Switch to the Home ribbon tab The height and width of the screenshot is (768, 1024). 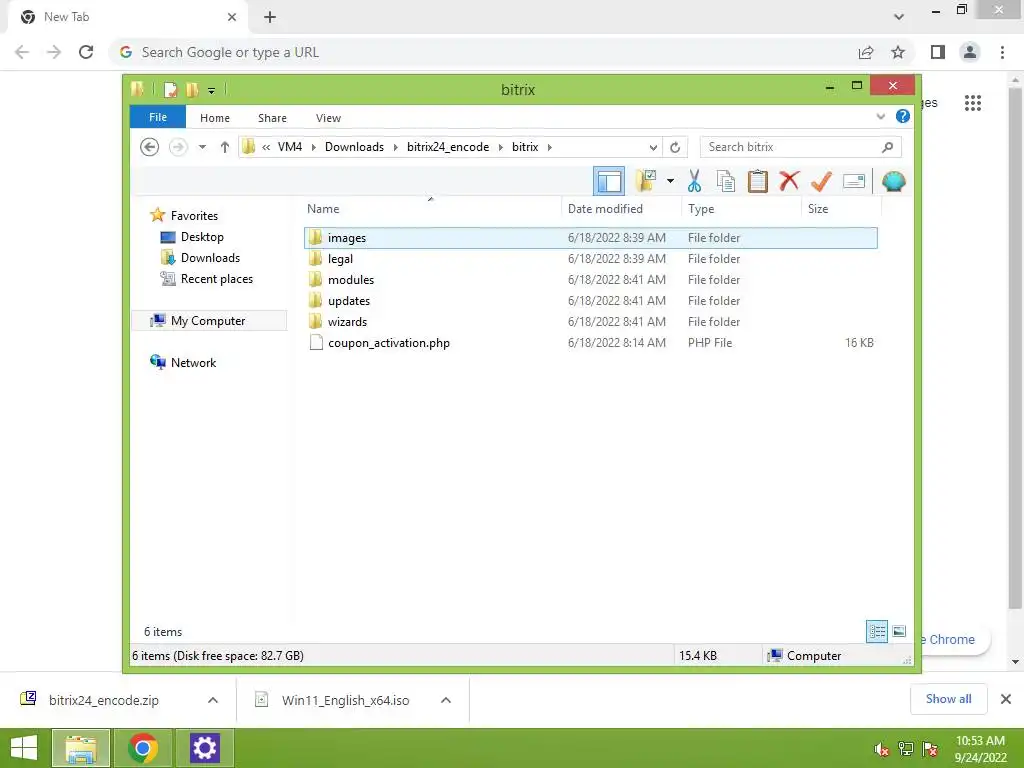pos(215,118)
